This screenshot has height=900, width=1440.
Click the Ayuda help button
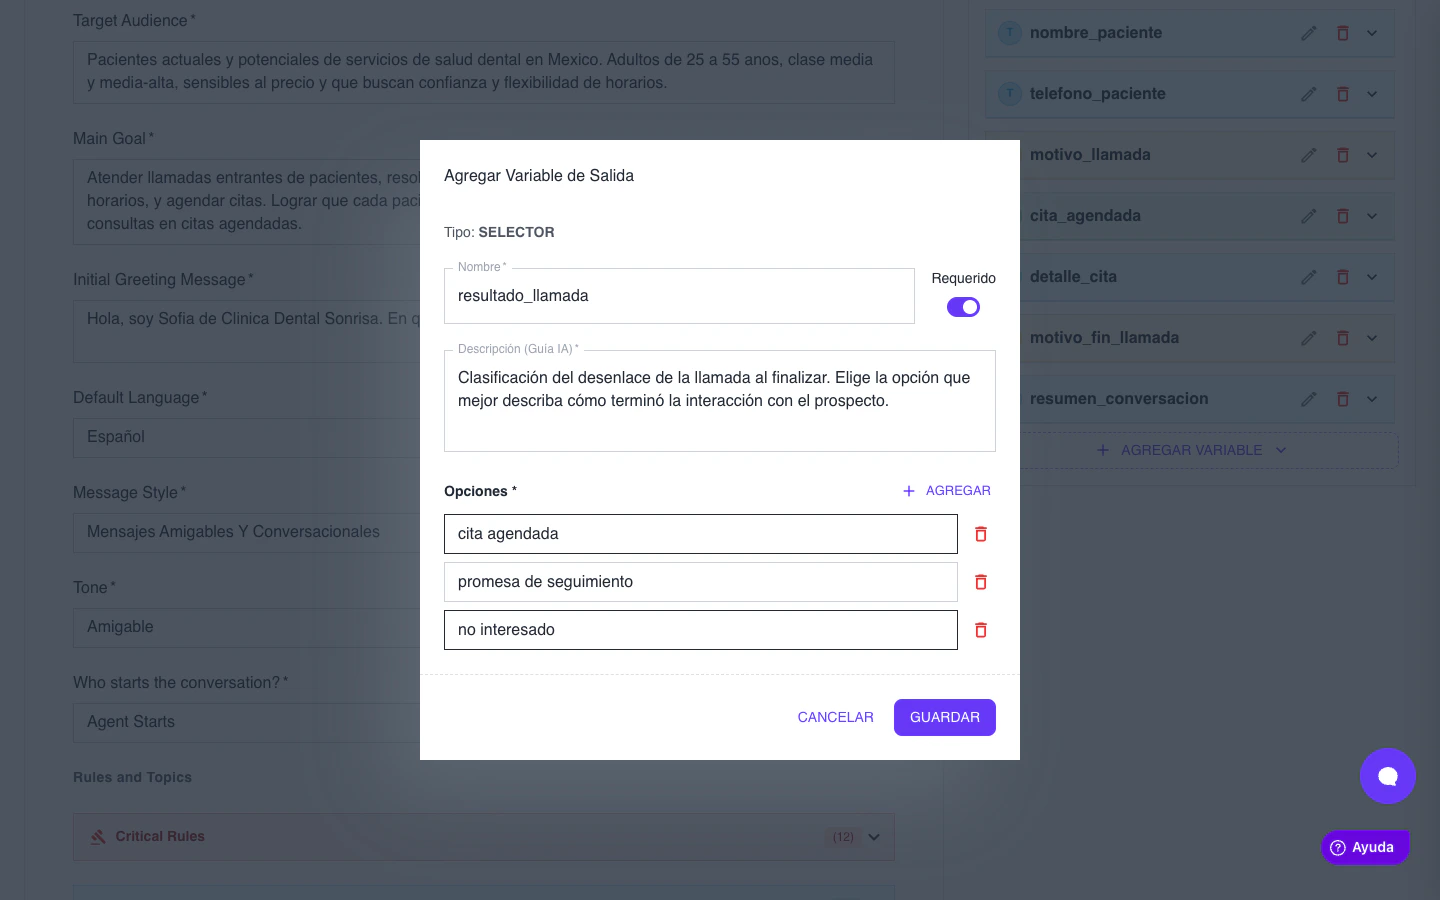[x=1365, y=847]
